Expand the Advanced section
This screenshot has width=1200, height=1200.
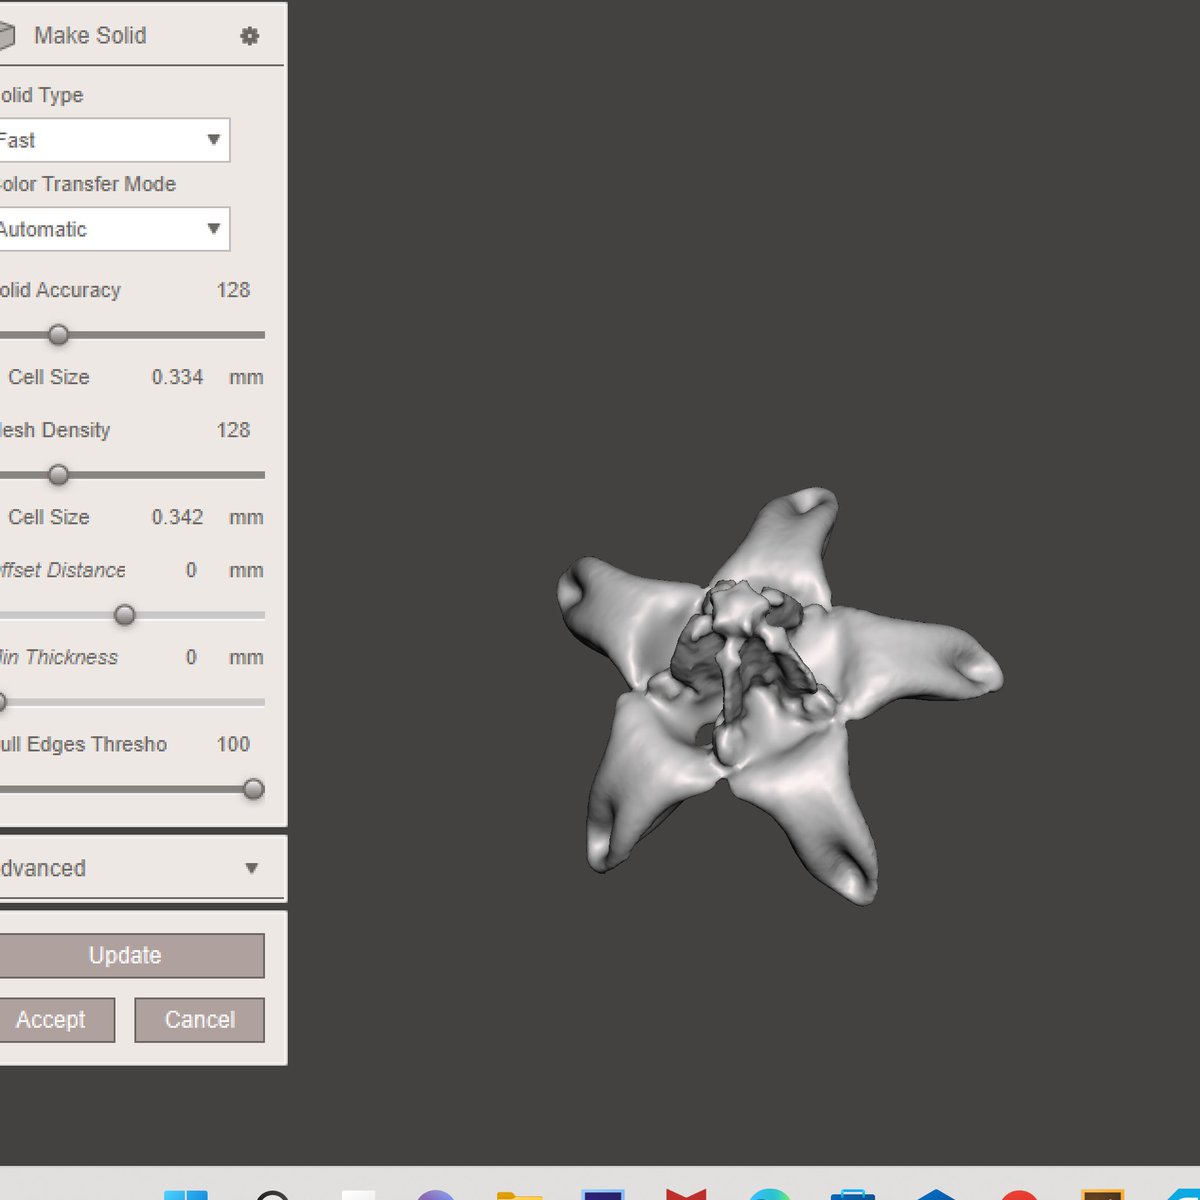pos(130,868)
